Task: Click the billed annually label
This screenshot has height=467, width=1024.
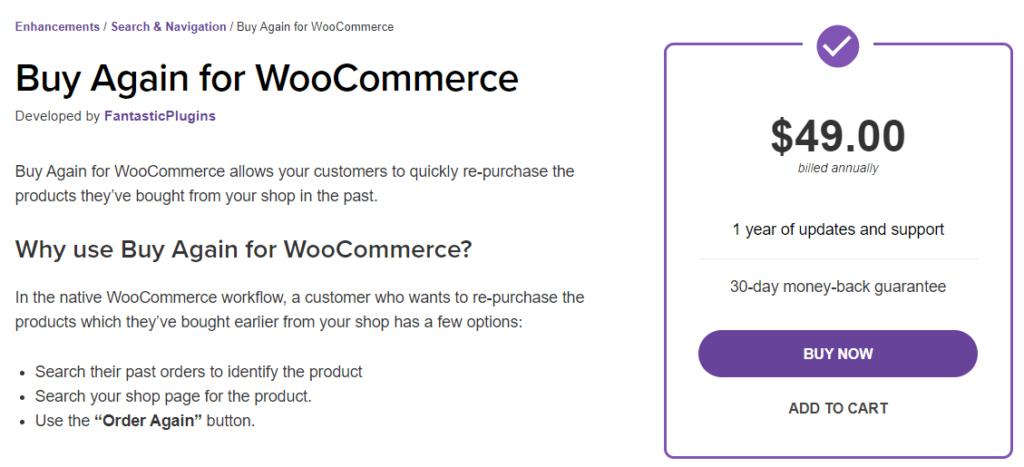Action: 838,168
